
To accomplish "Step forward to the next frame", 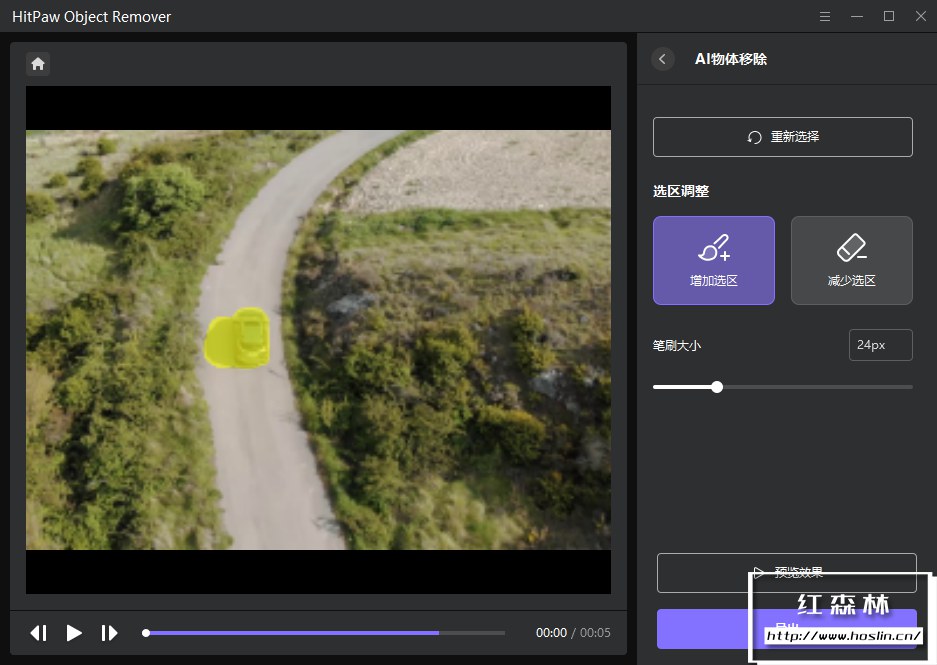I will 109,633.
